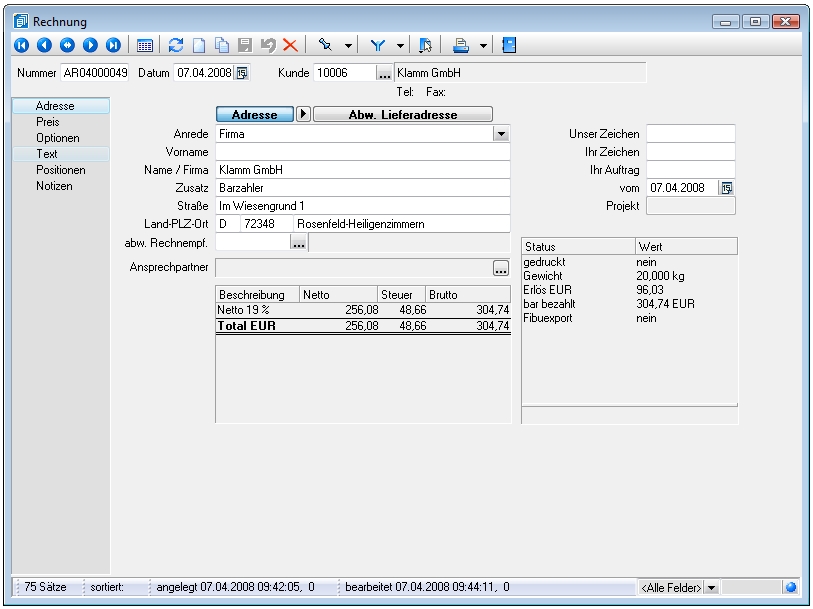Click into the Unser Zeichen field

pos(690,134)
